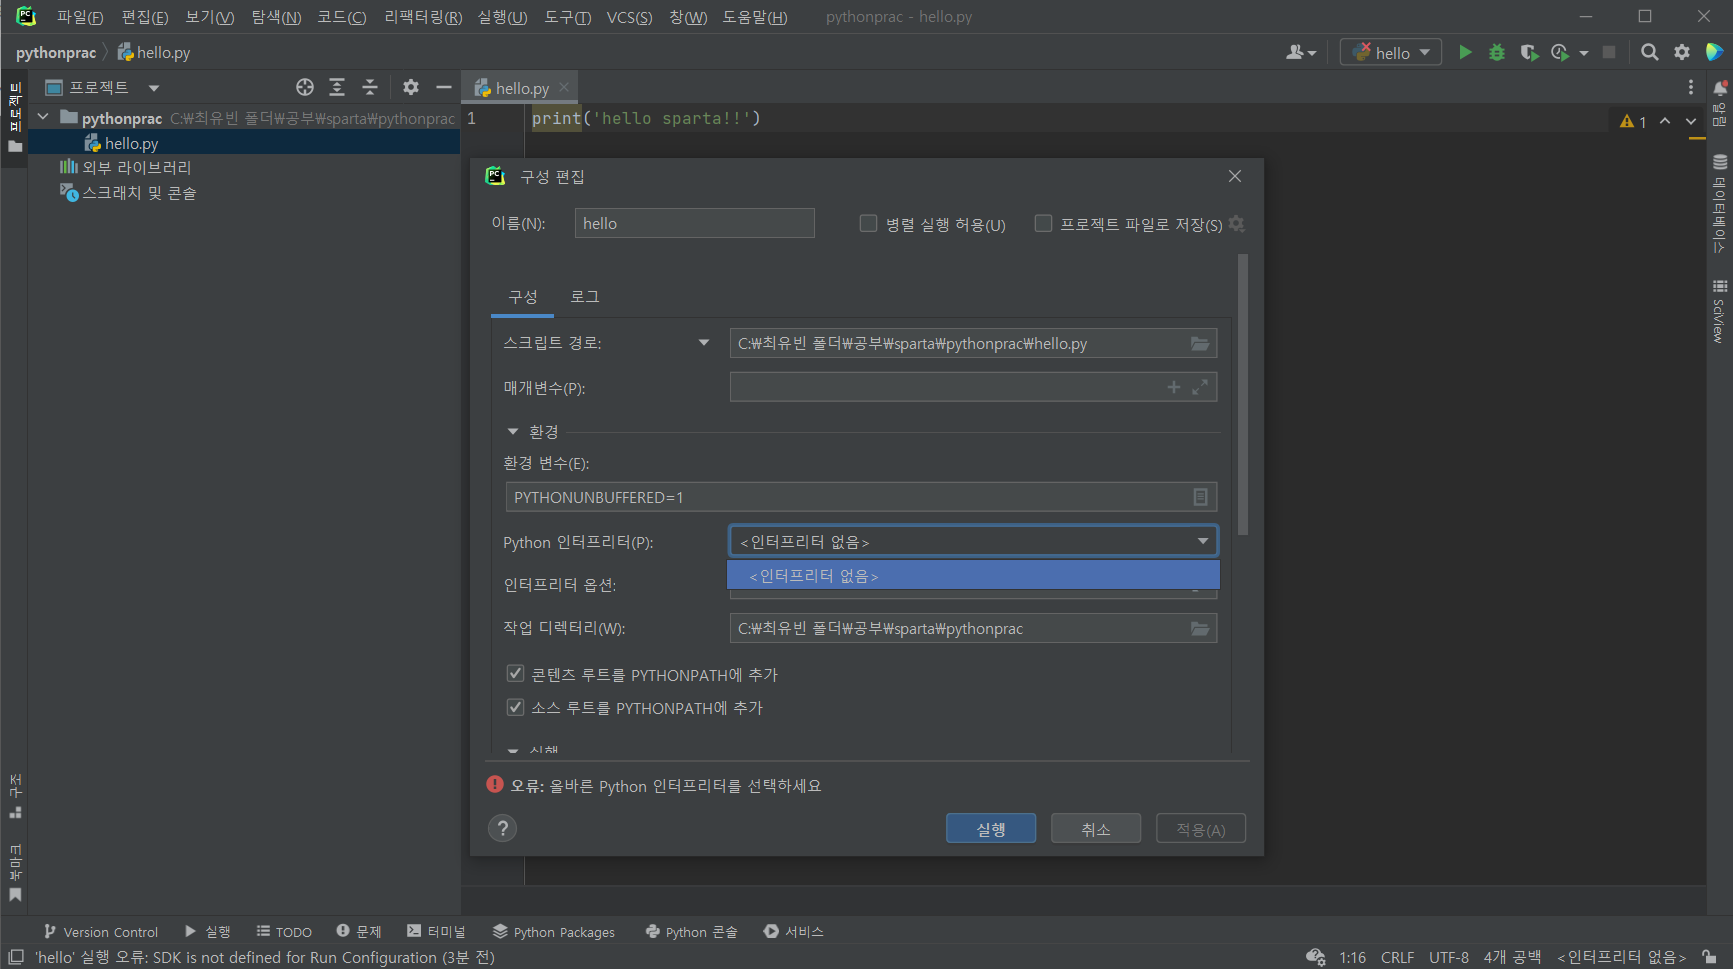Select the no-interpreter option in list

(973, 575)
